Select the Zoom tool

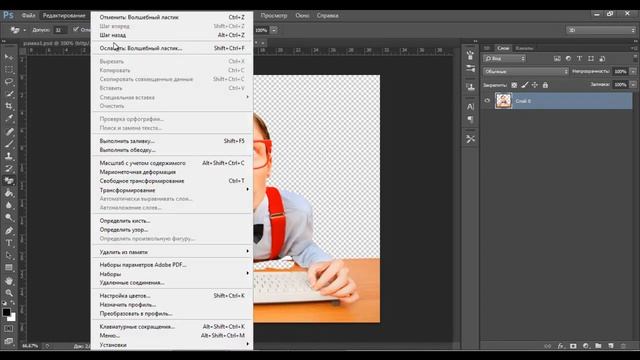[9, 293]
